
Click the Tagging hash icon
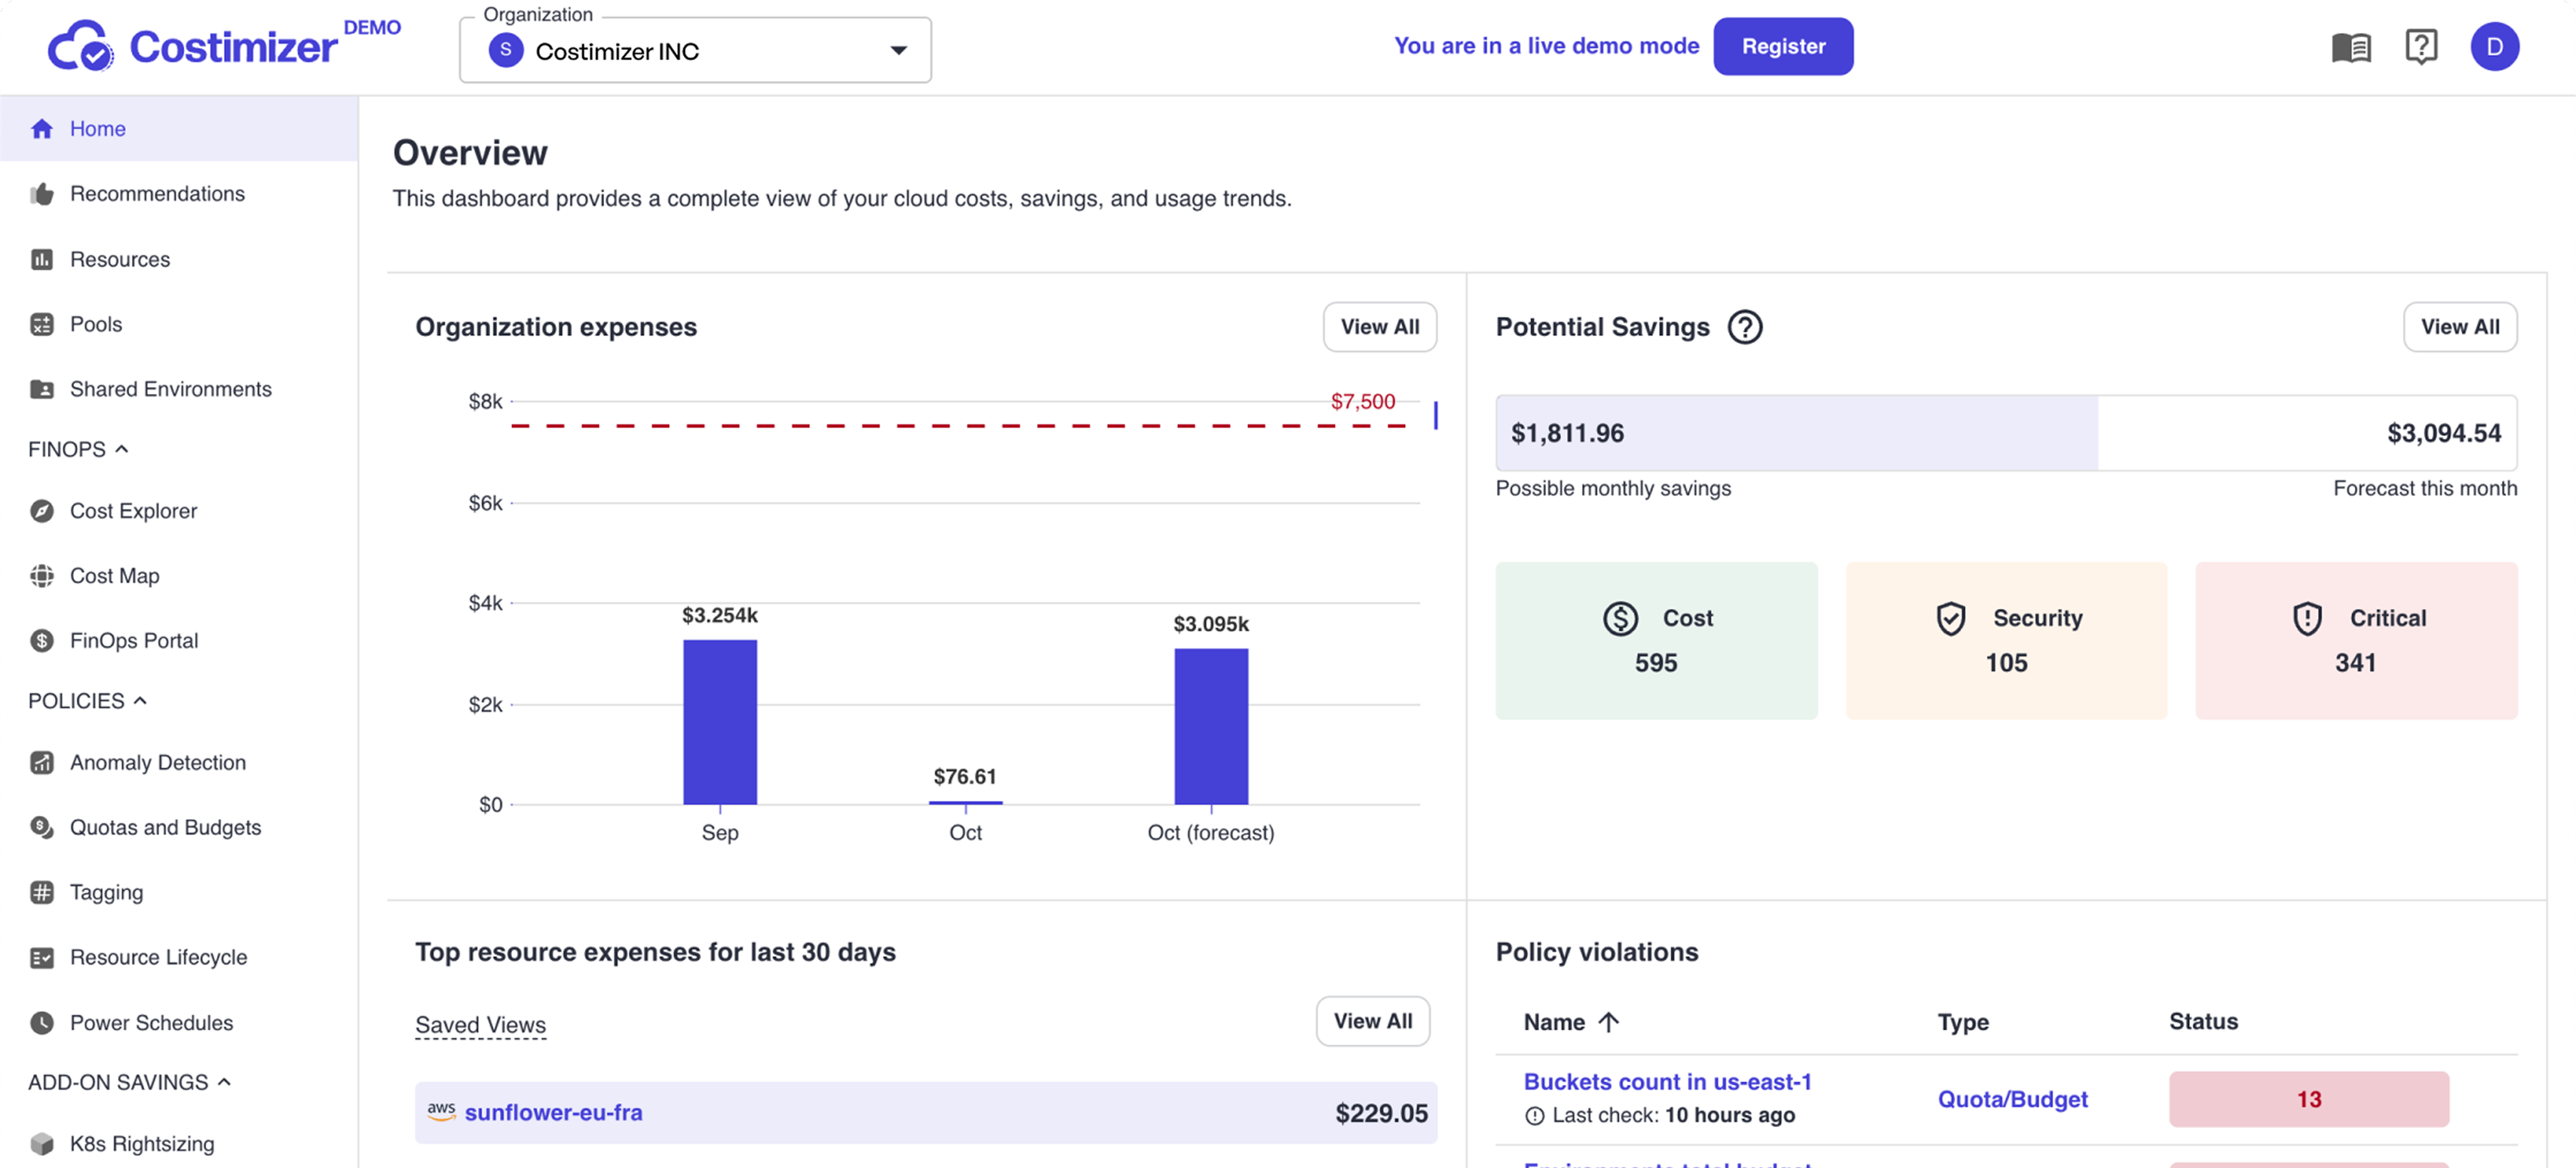click(x=42, y=892)
